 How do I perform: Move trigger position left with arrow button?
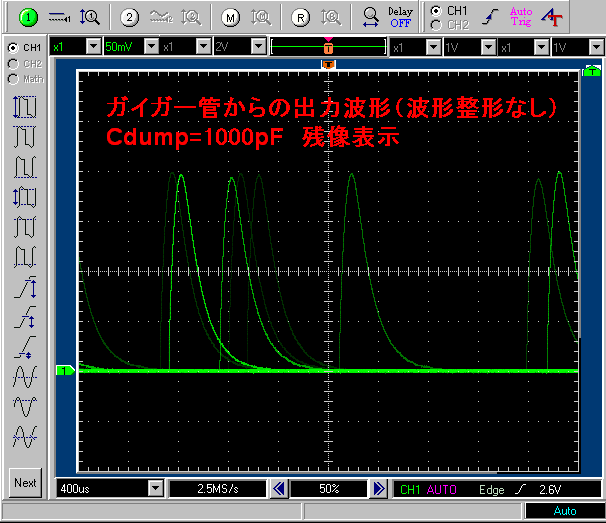(x=279, y=489)
